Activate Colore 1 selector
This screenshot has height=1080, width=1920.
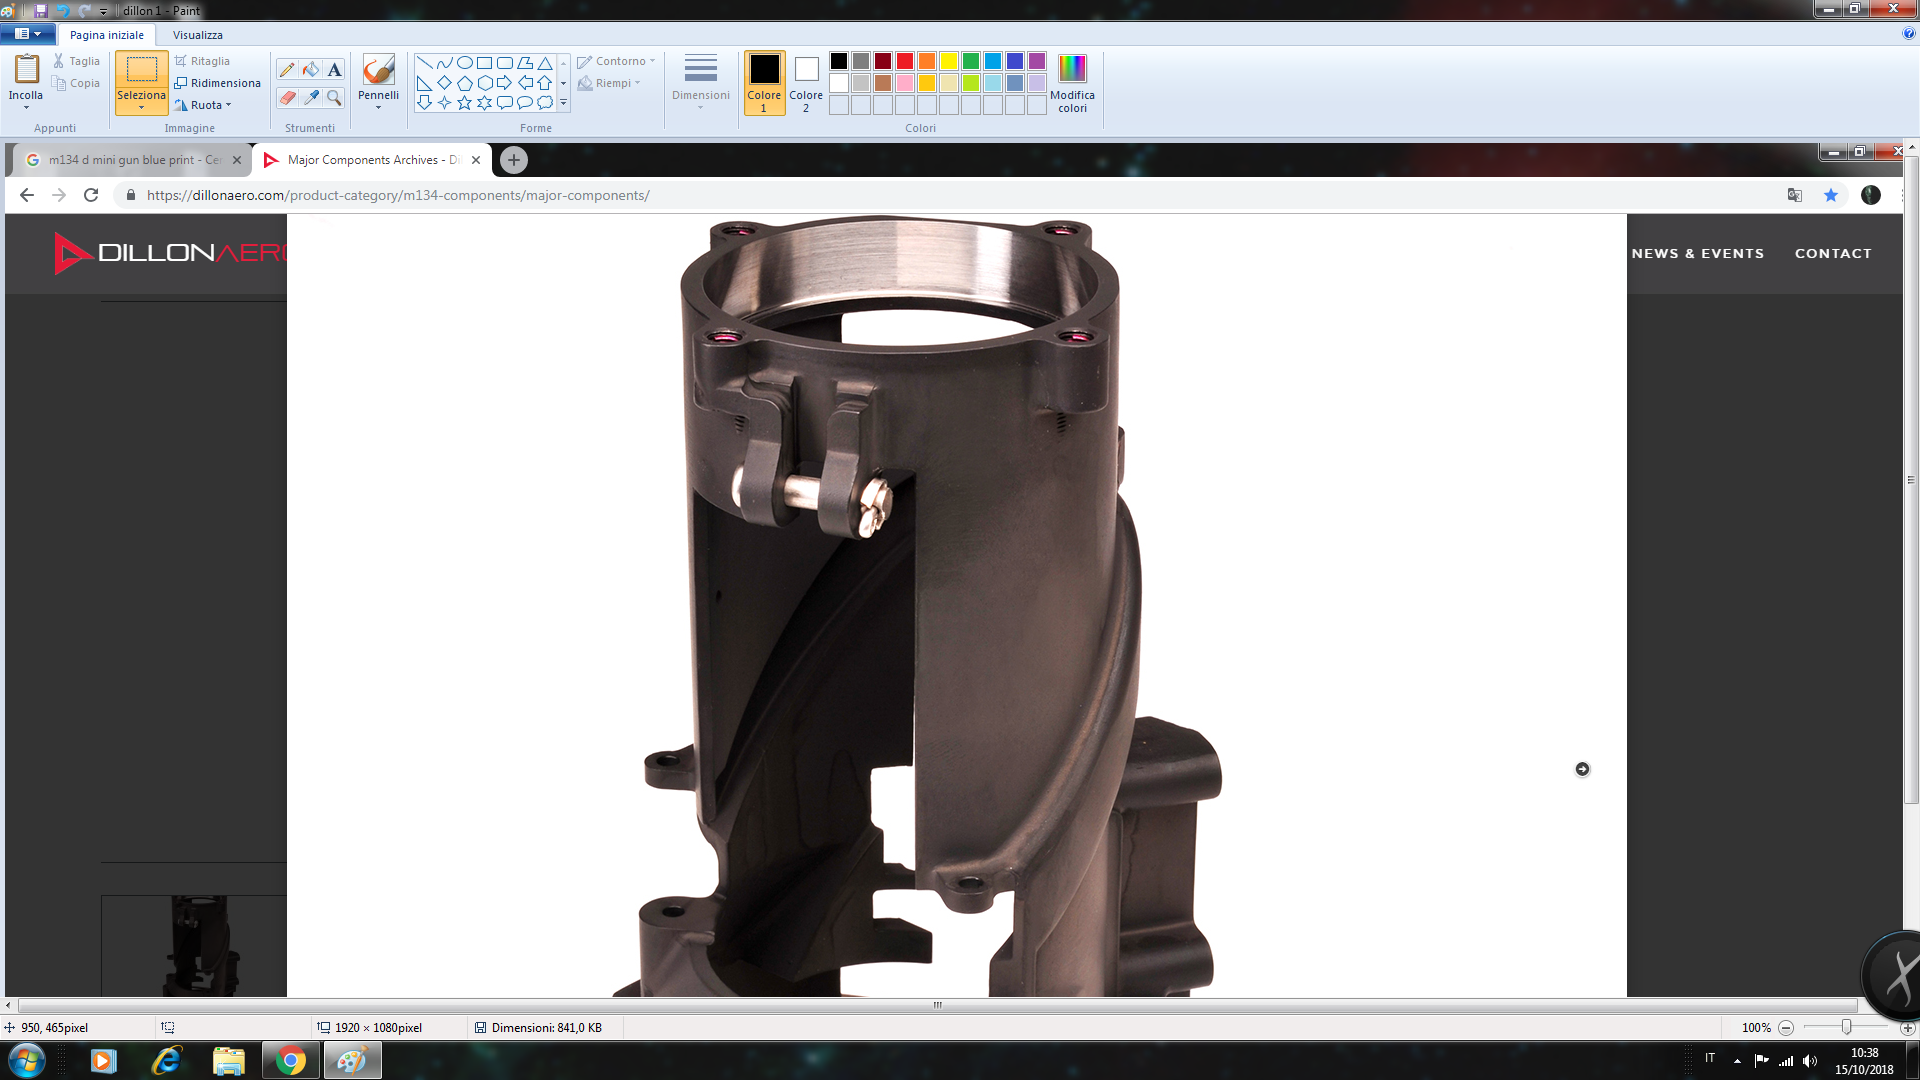tap(764, 69)
